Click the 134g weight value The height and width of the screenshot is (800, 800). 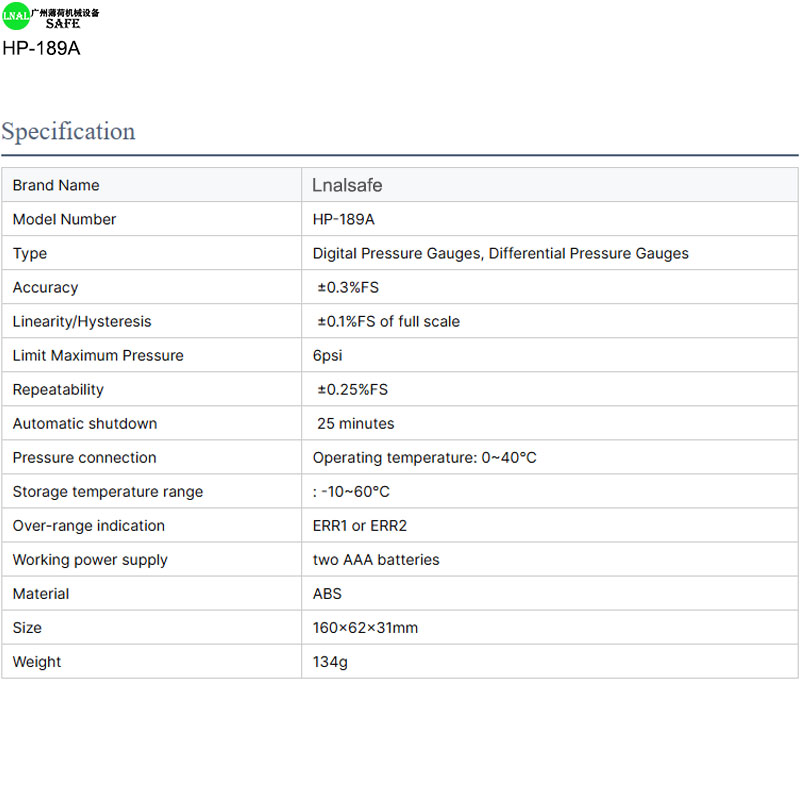tap(330, 662)
